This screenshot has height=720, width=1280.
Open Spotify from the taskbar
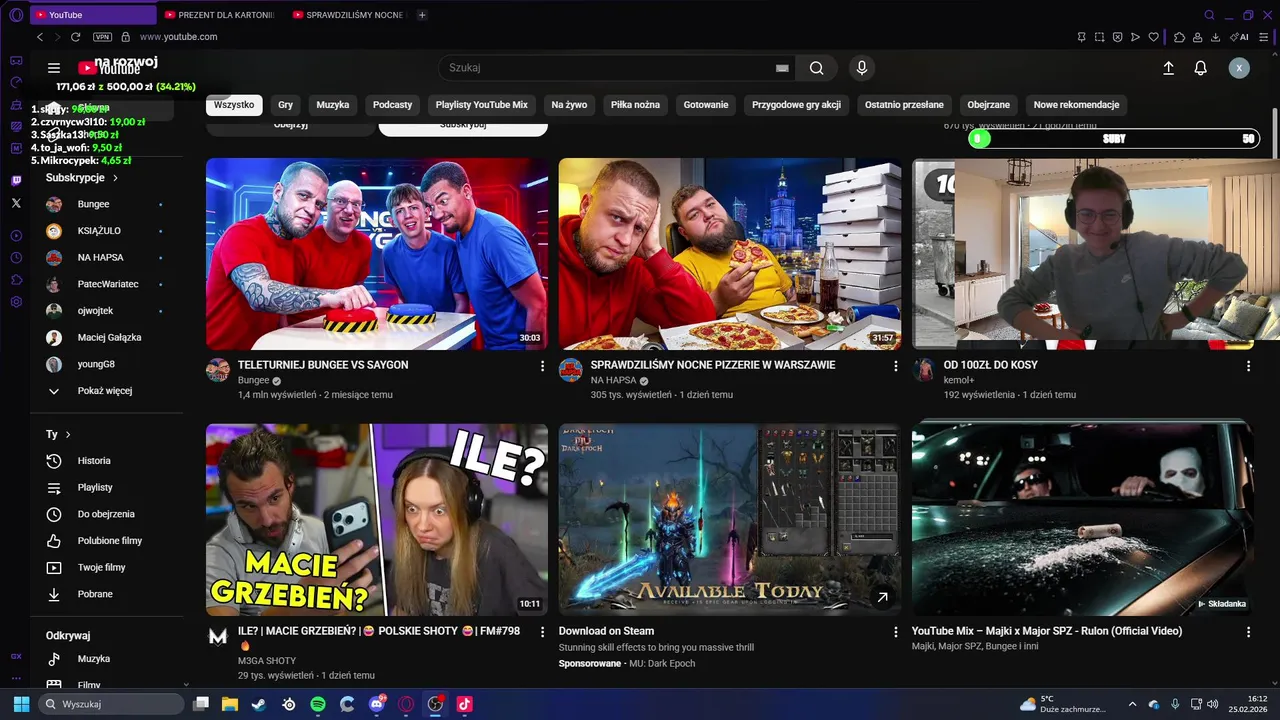pos(318,704)
